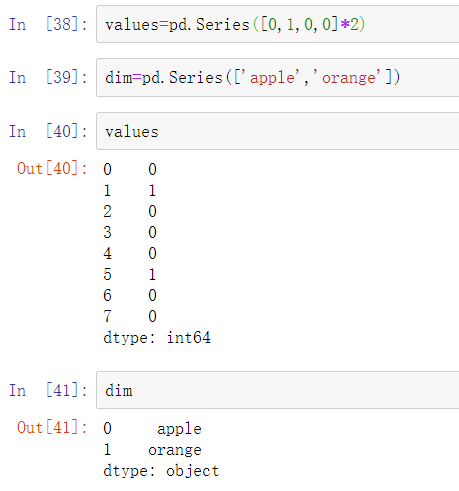Image resolution: width=459 pixels, height=491 pixels.
Task: Select the Out[41] output prompt
Action: tap(52, 427)
